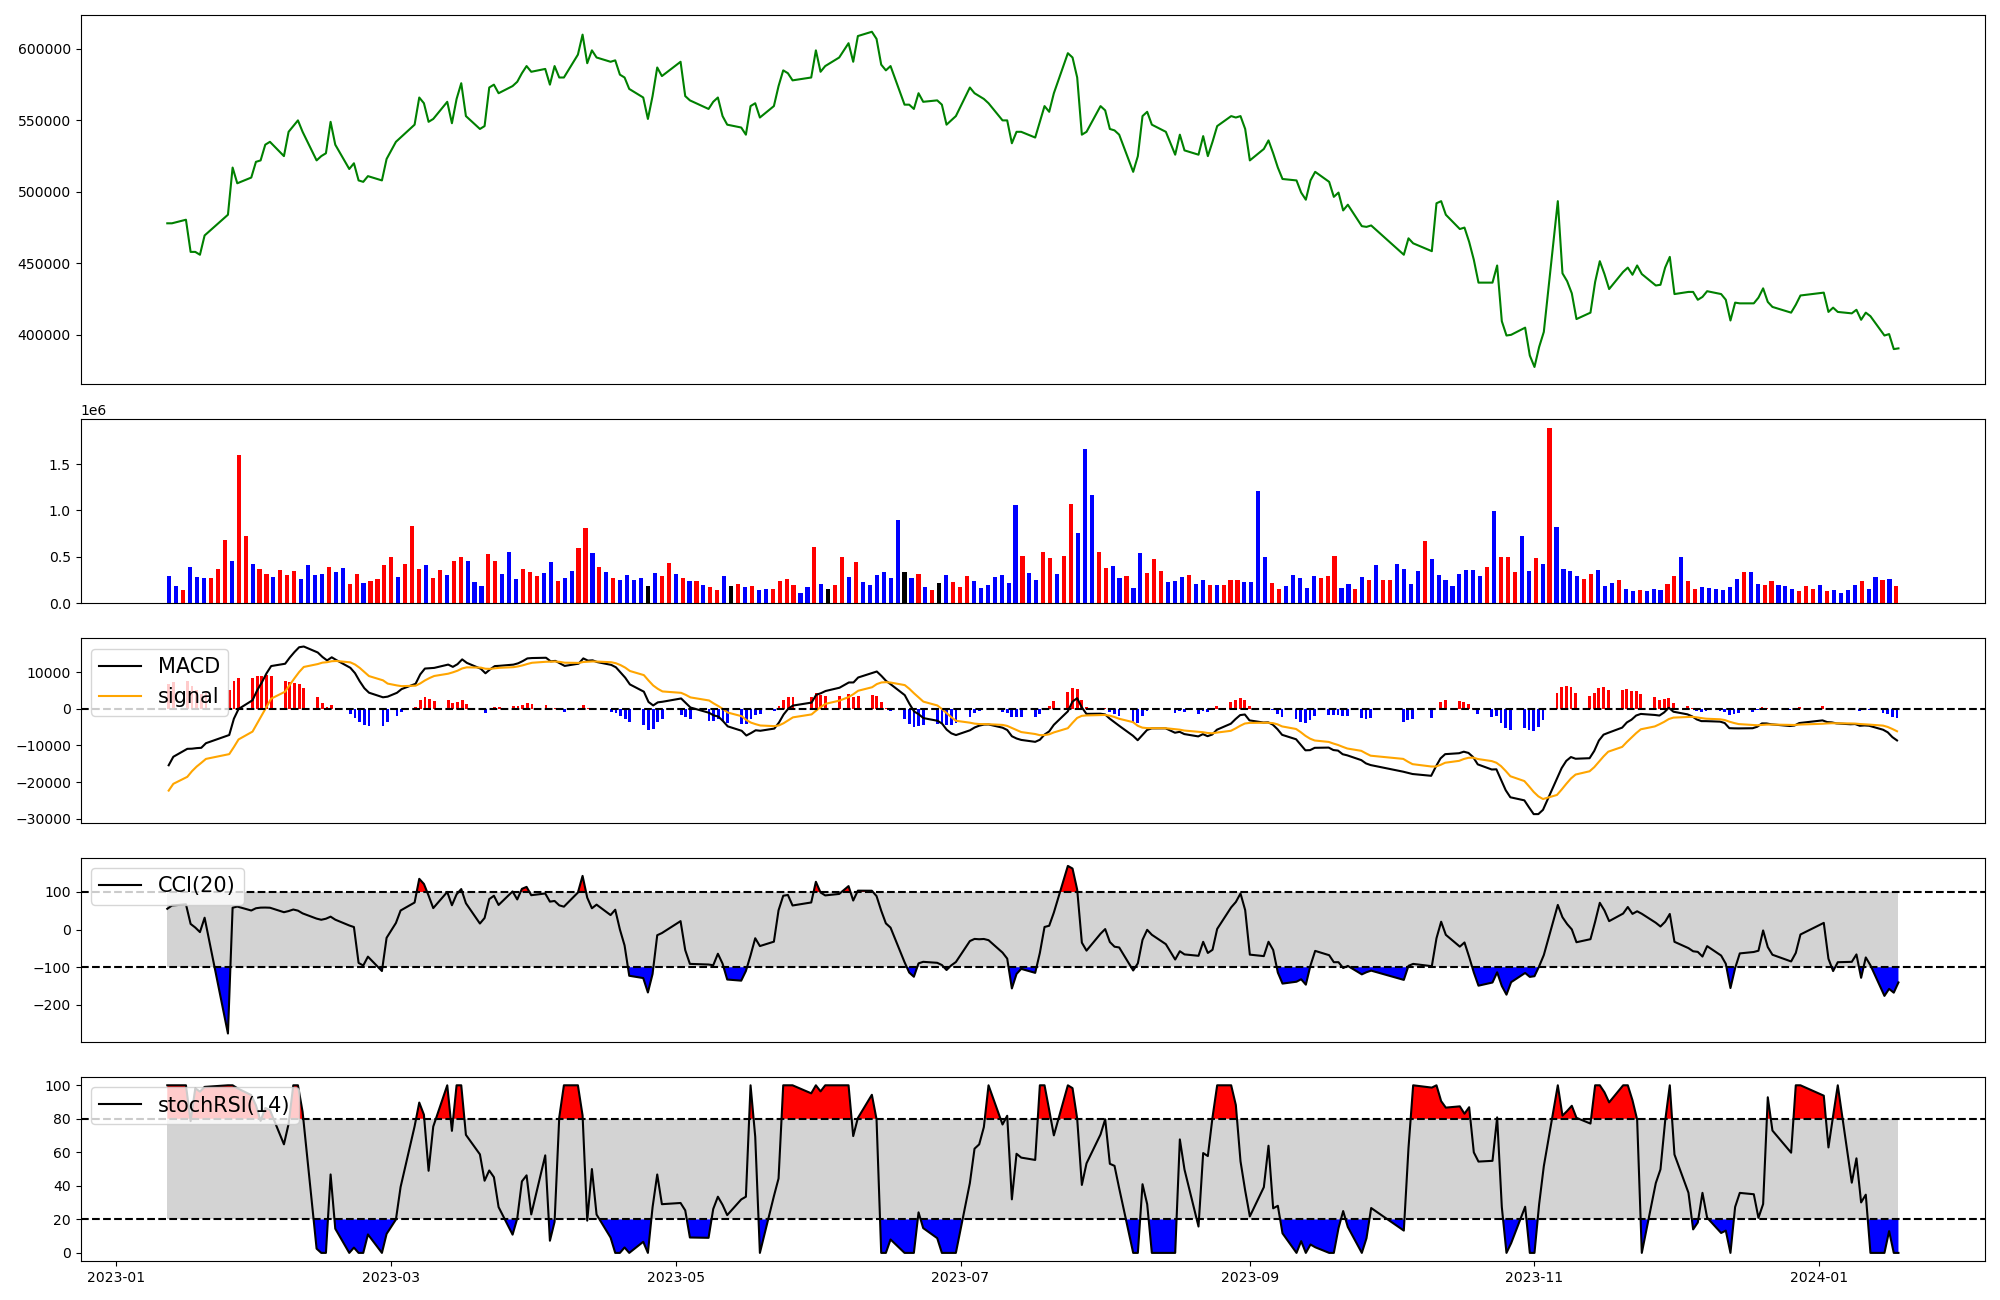Select the 0 label on MACD axis

tap(66, 709)
